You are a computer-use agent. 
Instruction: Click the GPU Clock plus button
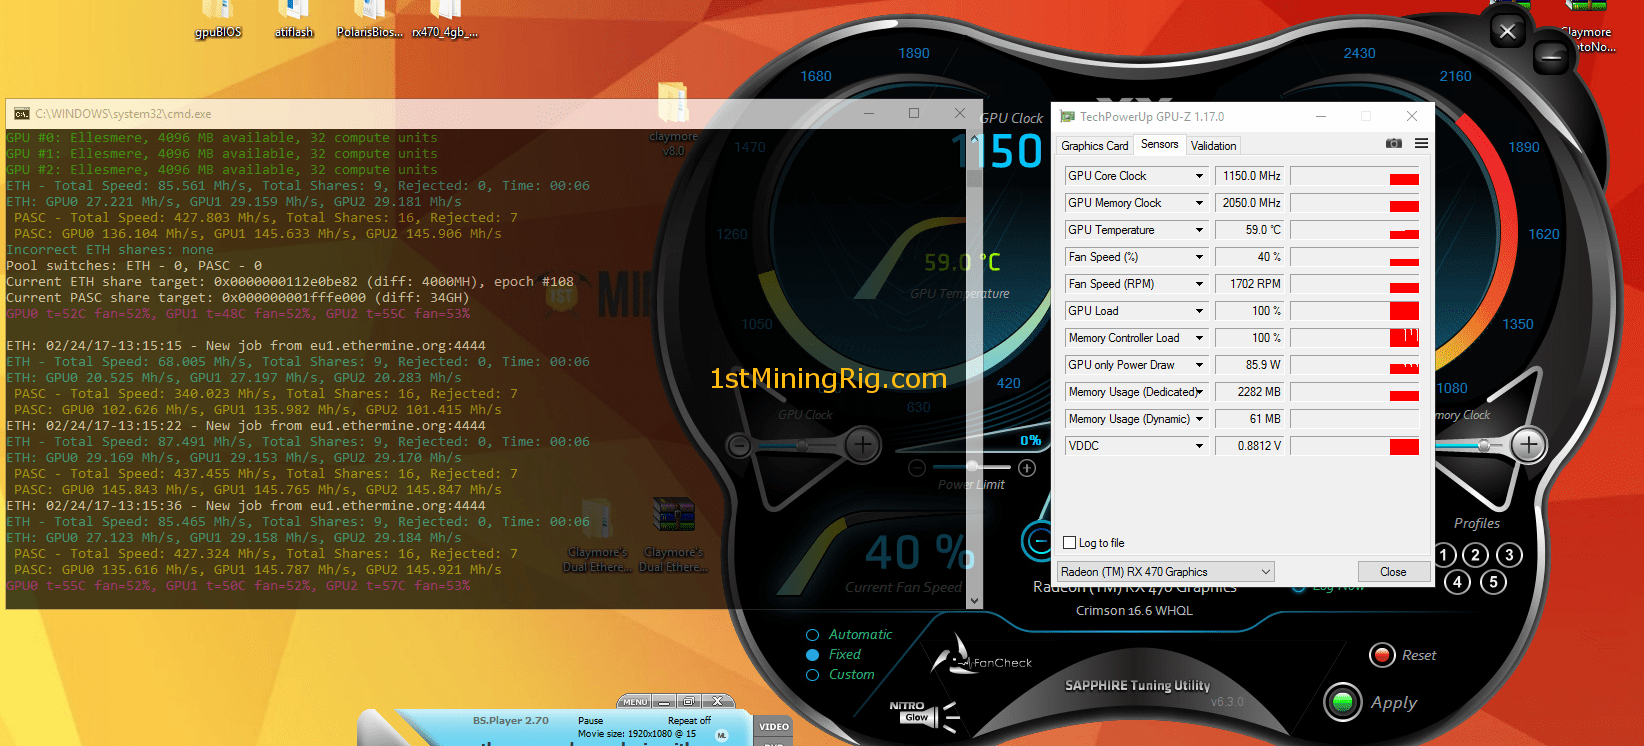point(863,444)
